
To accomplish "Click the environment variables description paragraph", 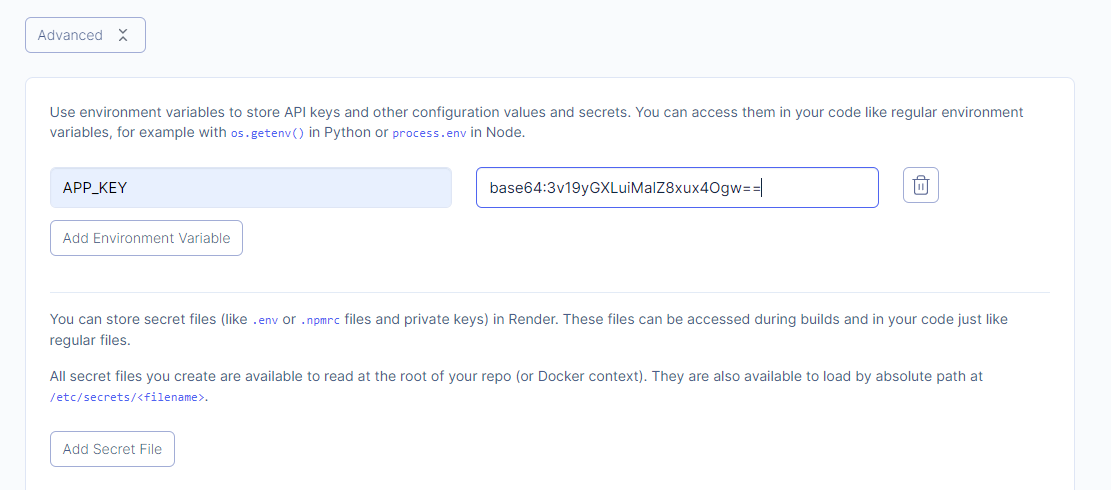I will click(x=536, y=122).
